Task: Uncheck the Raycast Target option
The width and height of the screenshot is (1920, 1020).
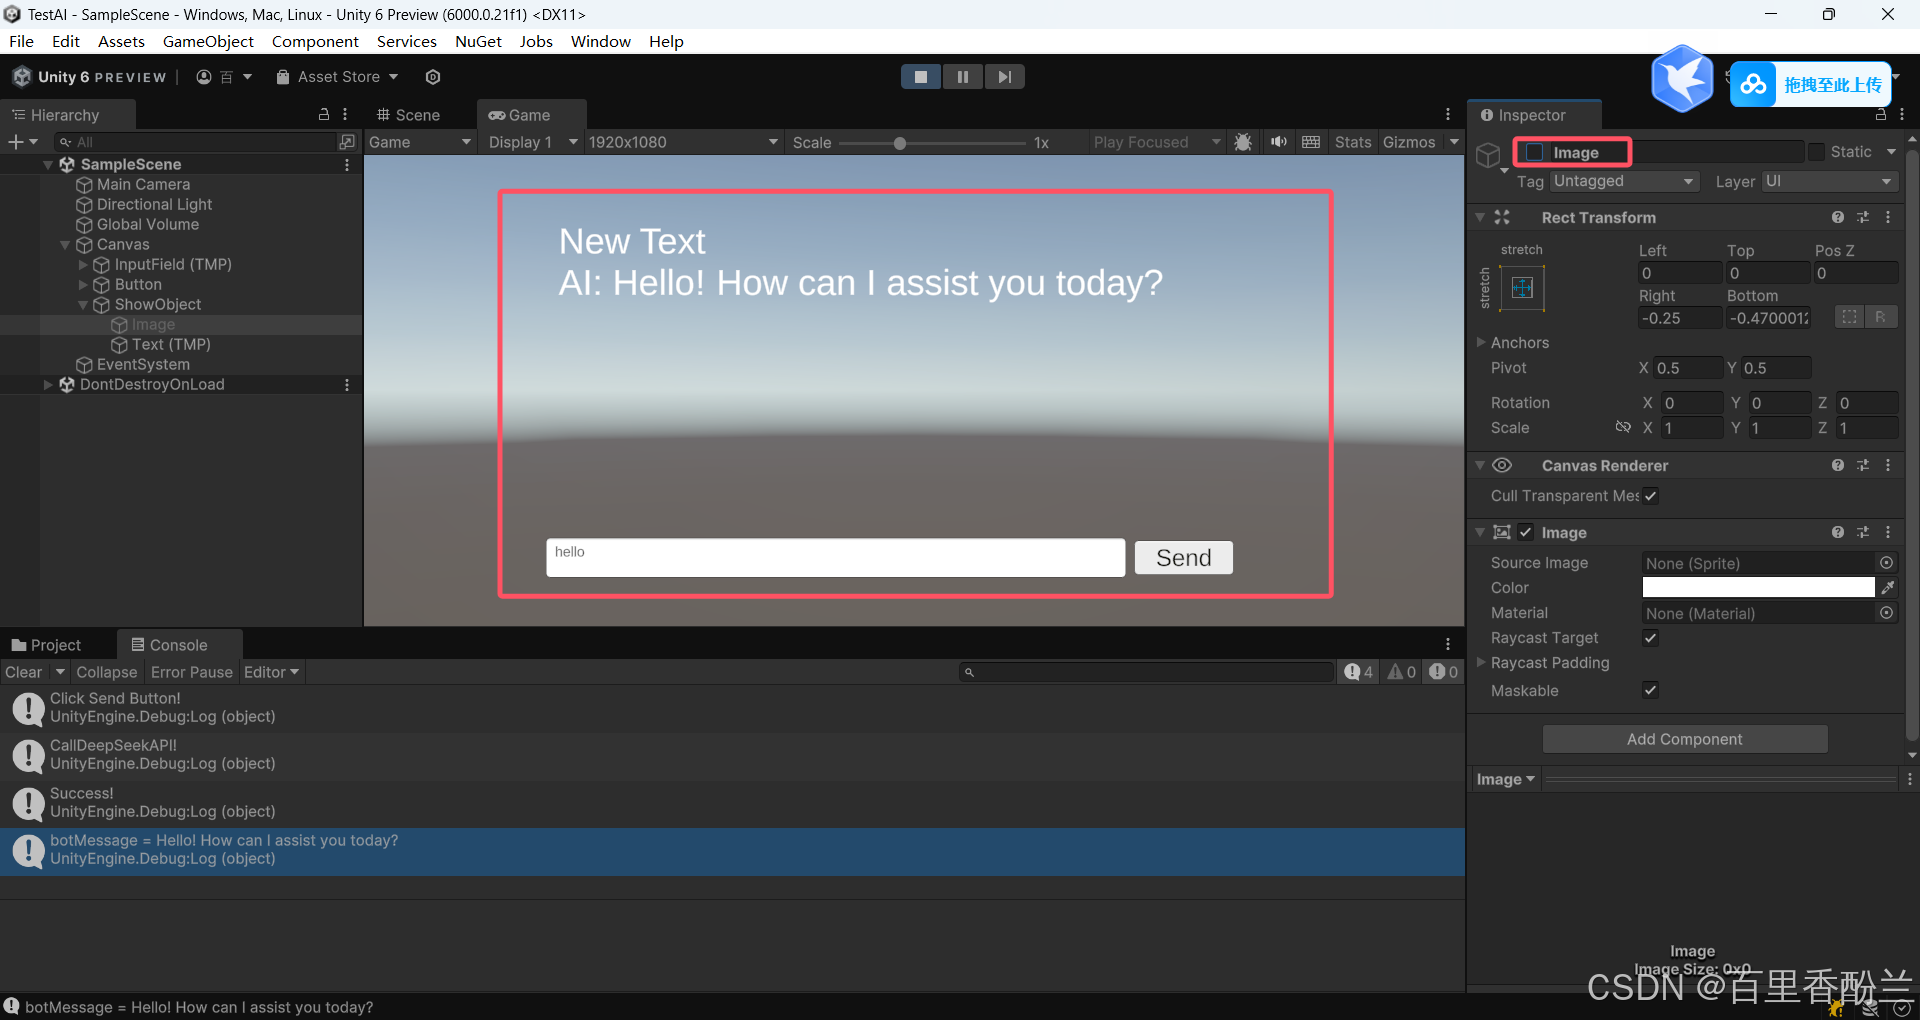Action: click(x=1650, y=638)
